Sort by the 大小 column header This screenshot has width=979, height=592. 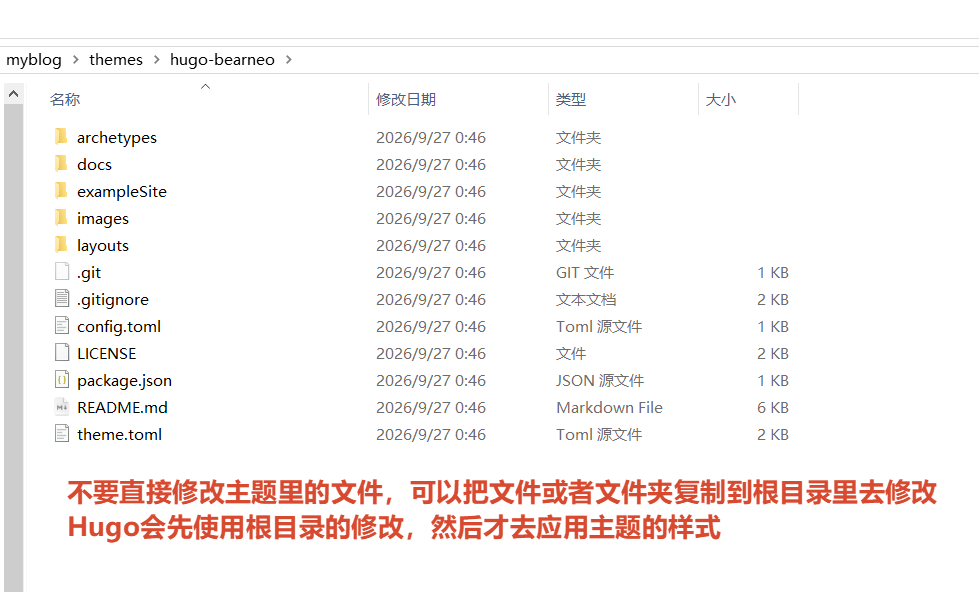(721, 99)
